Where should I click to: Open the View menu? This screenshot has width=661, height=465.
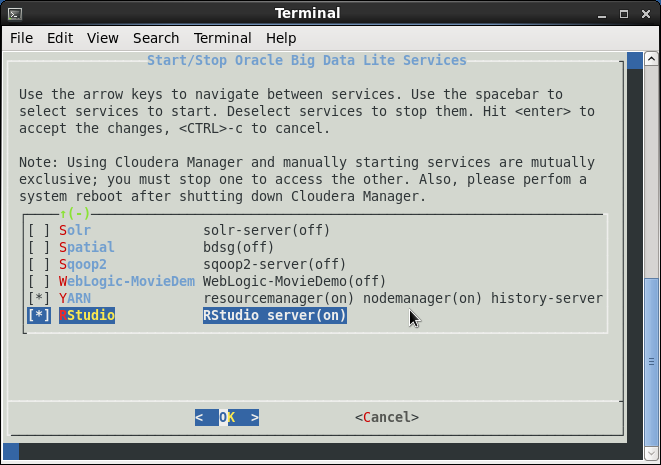[102, 38]
